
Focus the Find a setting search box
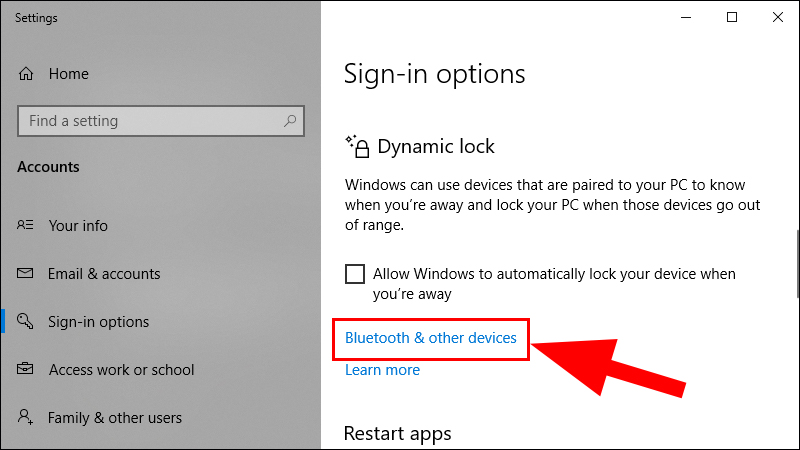[161, 121]
